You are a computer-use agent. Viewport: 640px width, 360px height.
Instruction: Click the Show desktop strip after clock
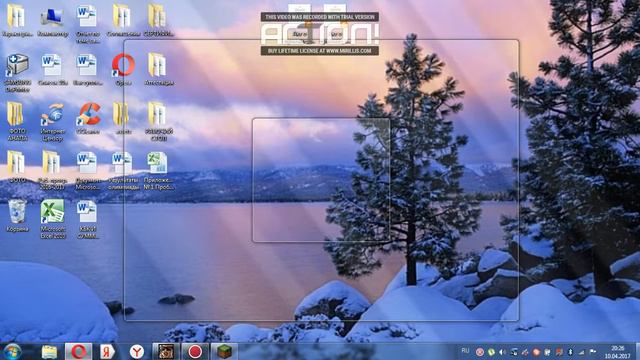point(637,351)
